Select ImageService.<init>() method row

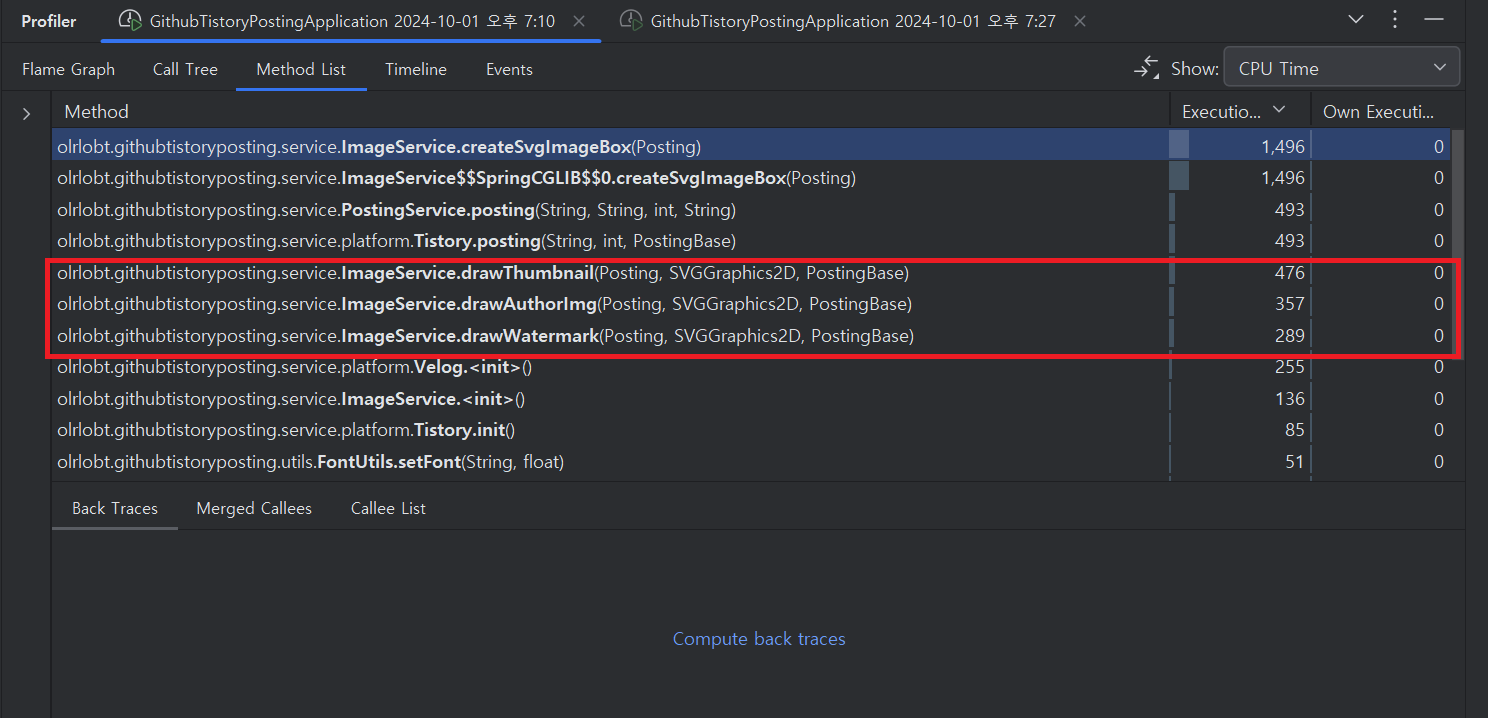(751, 399)
